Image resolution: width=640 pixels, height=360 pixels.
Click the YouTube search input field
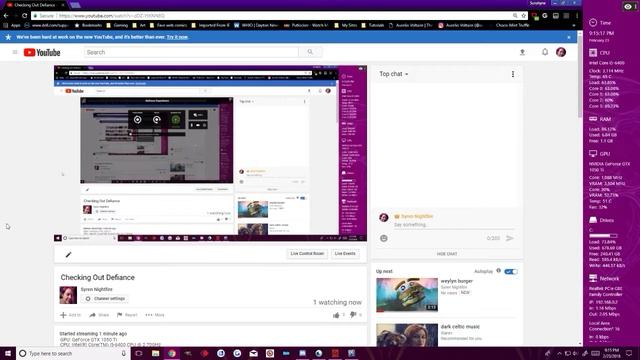tap(191, 52)
